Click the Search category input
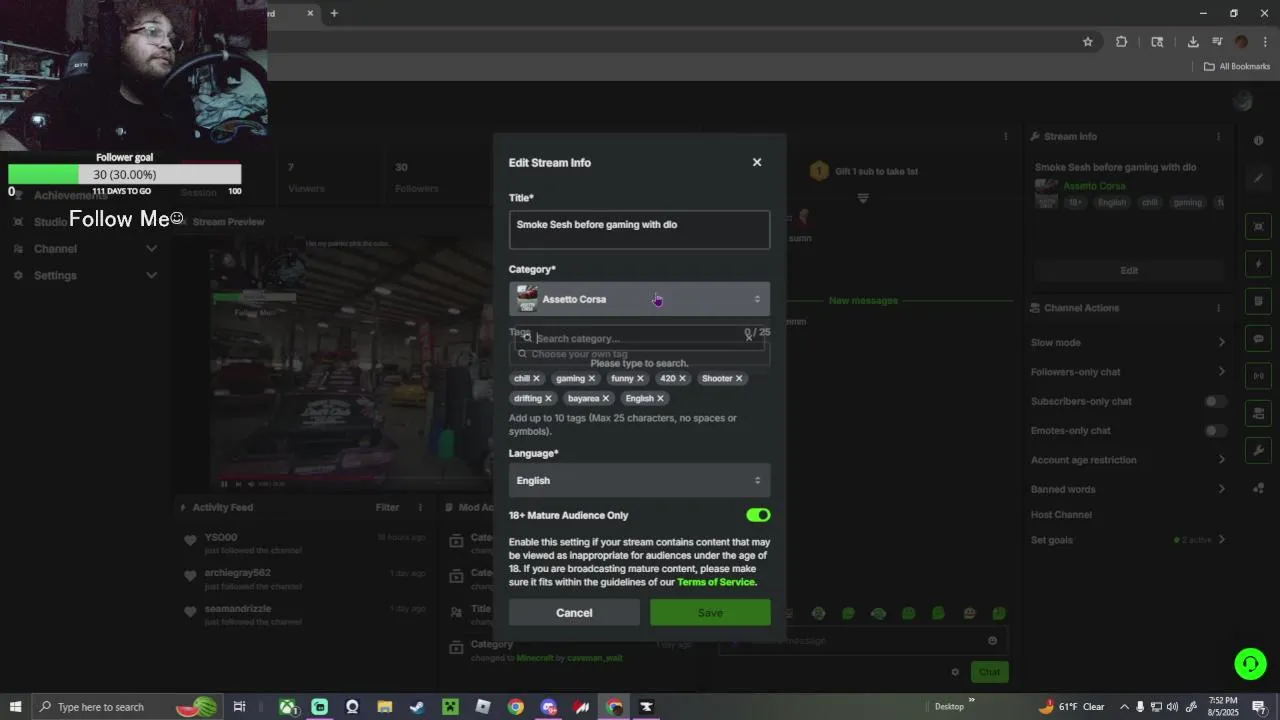1280x720 pixels. point(638,338)
